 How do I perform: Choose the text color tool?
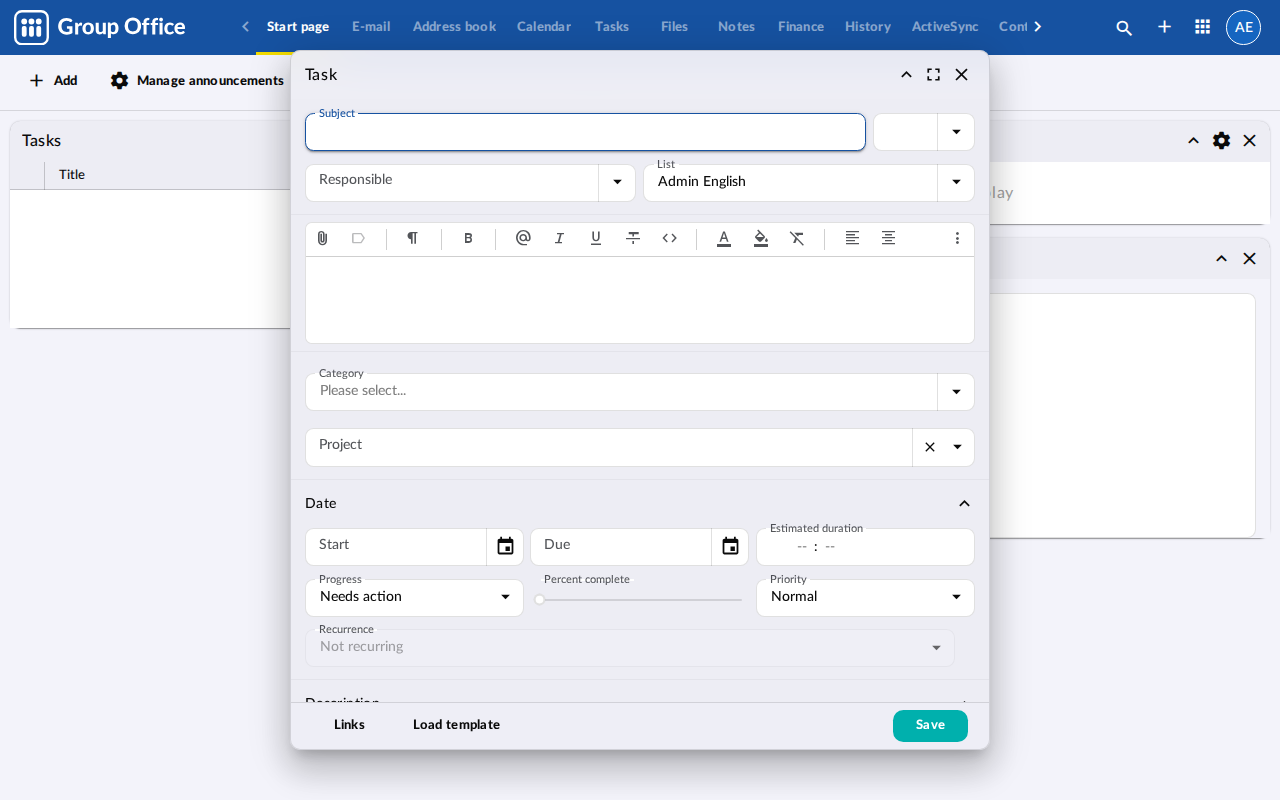click(x=724, y=238)
